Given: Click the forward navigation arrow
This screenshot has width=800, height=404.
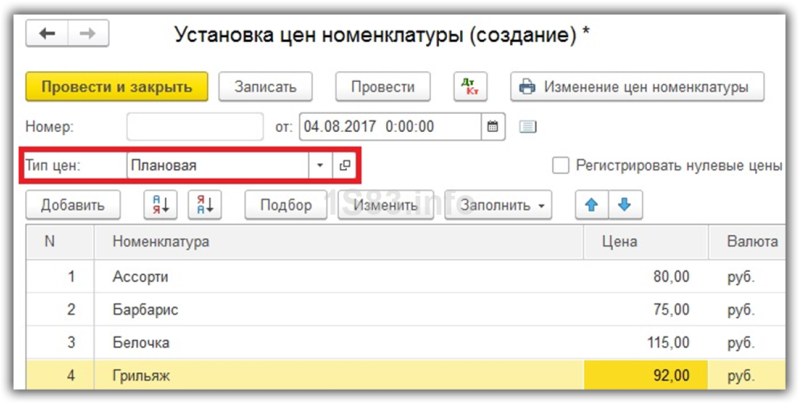Looking at the screenshot, I should coord(88,34).
